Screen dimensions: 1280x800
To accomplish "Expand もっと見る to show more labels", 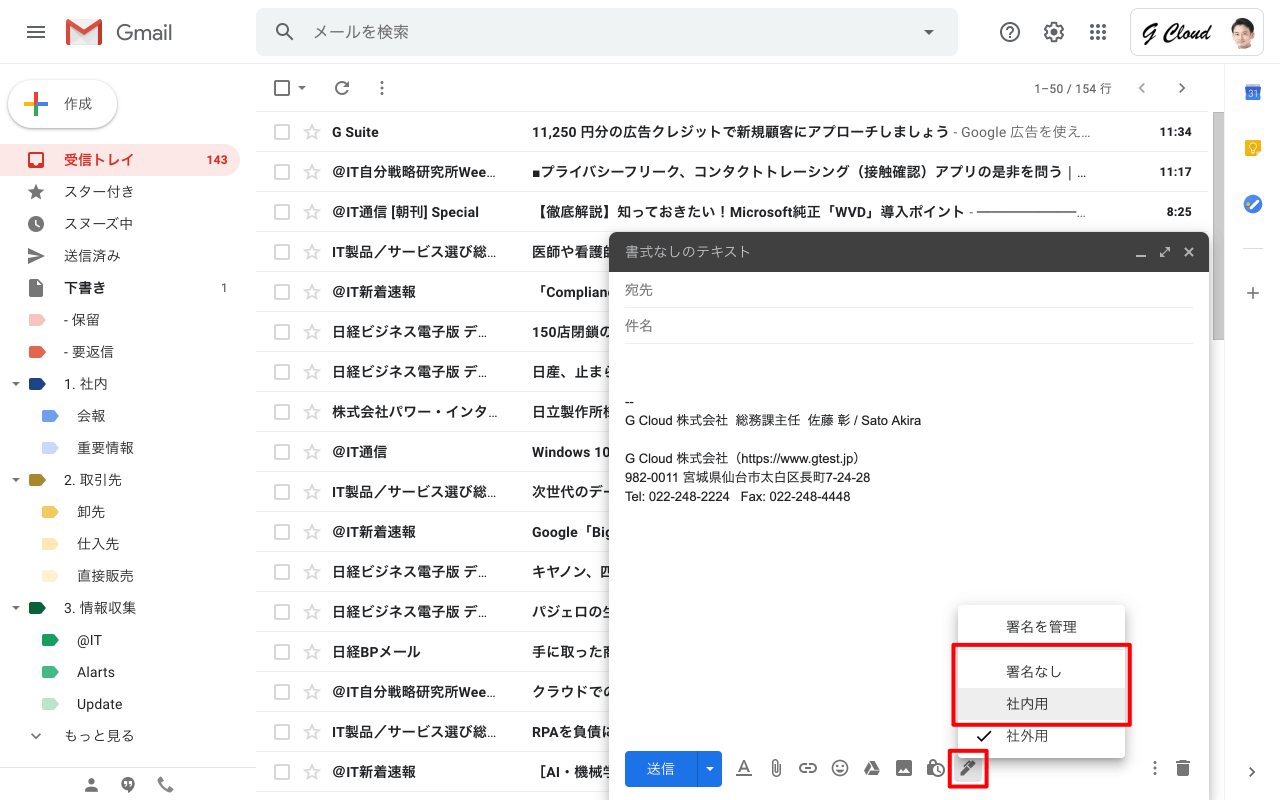I will [99, 736].
